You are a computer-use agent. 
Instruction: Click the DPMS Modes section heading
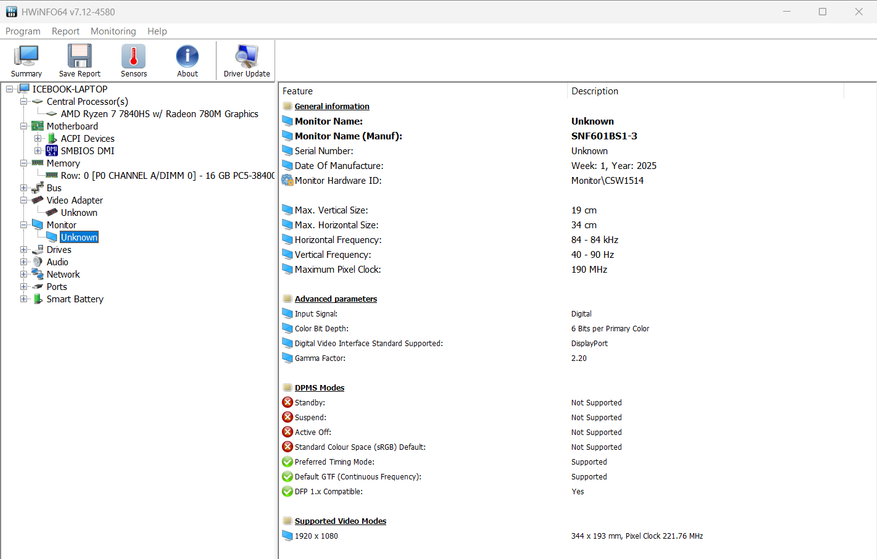tap(319, 388)
